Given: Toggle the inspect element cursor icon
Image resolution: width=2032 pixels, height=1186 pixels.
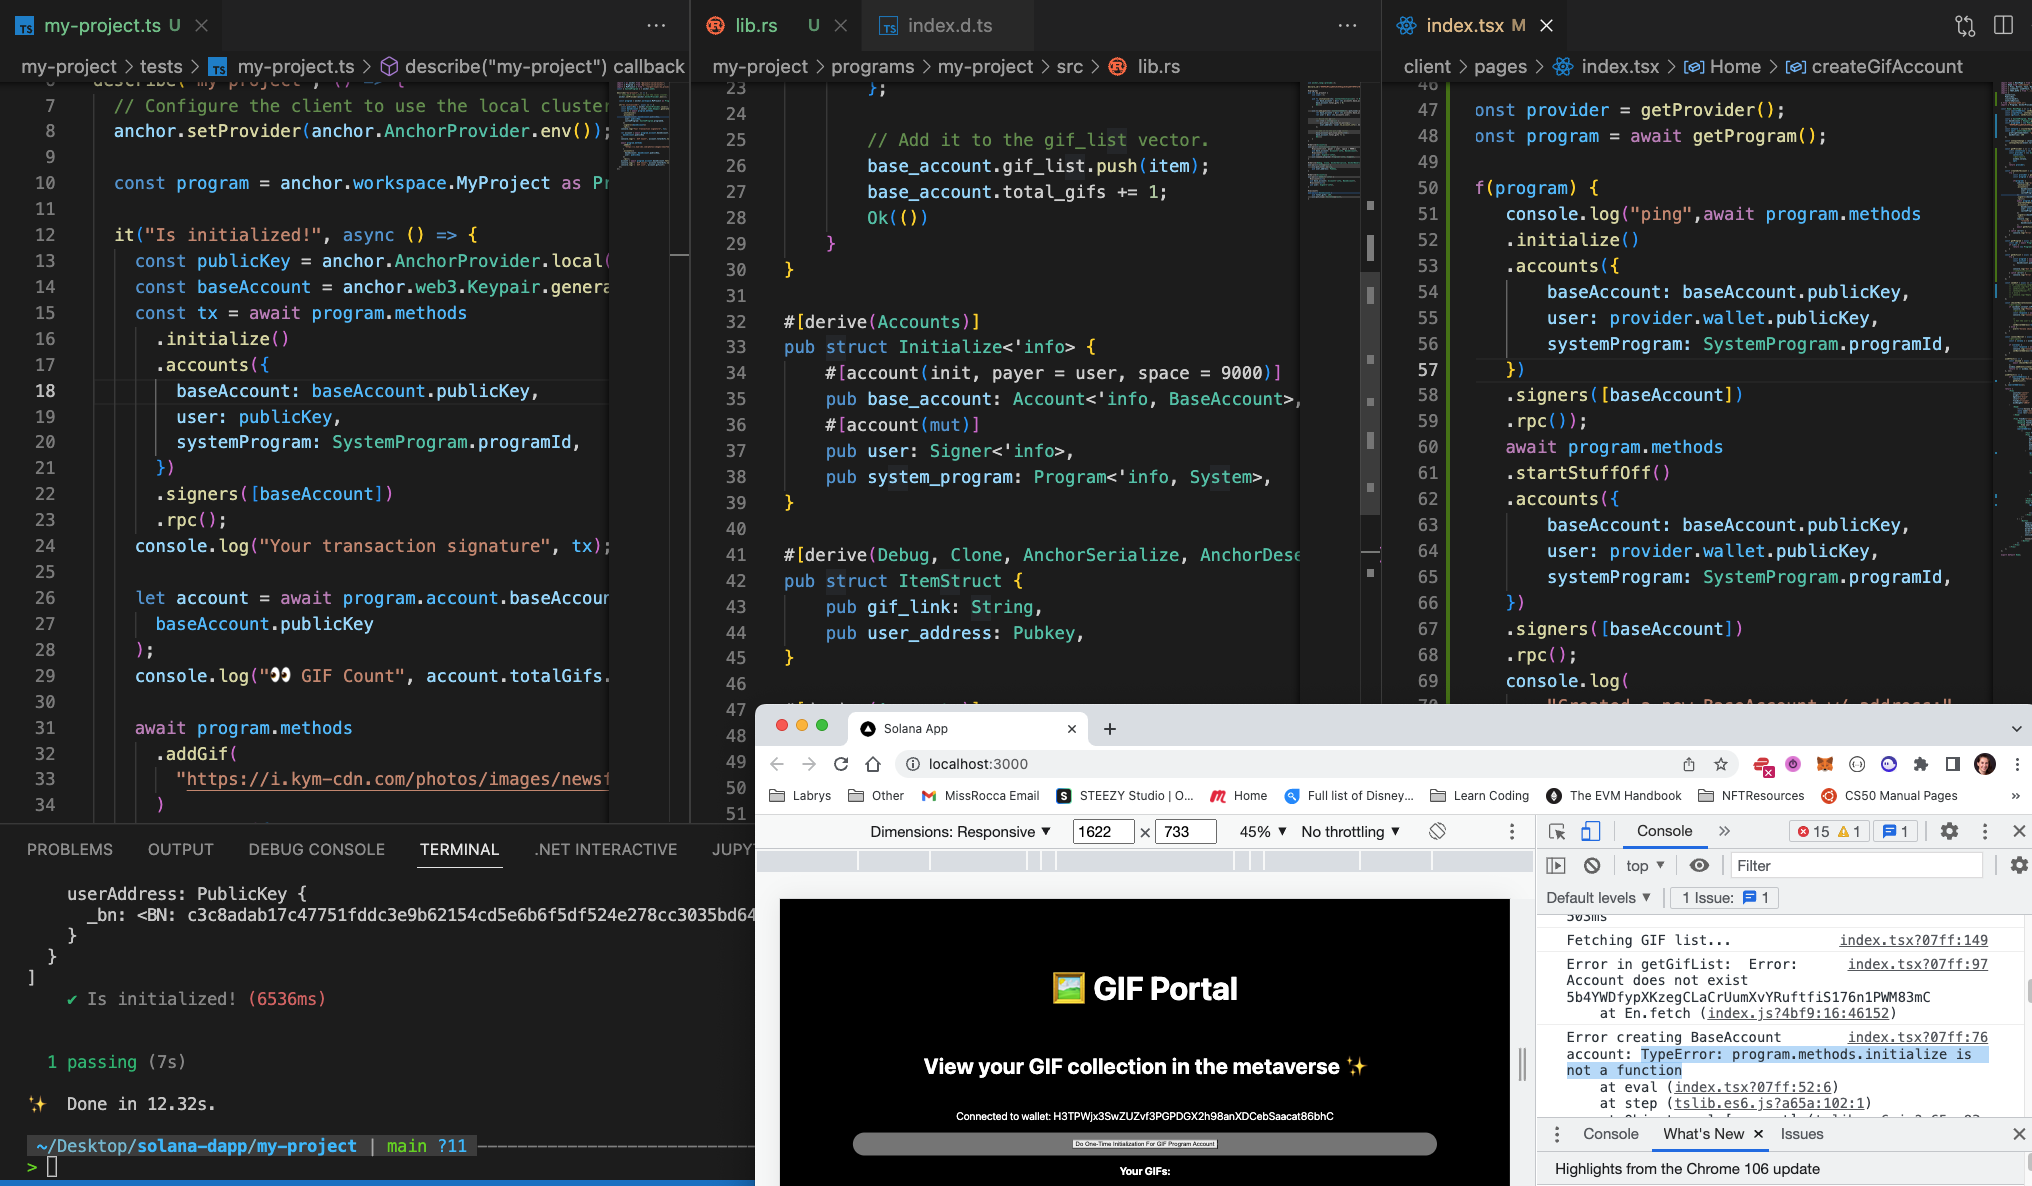Looking at the screenshot, I should [1555, 830].
